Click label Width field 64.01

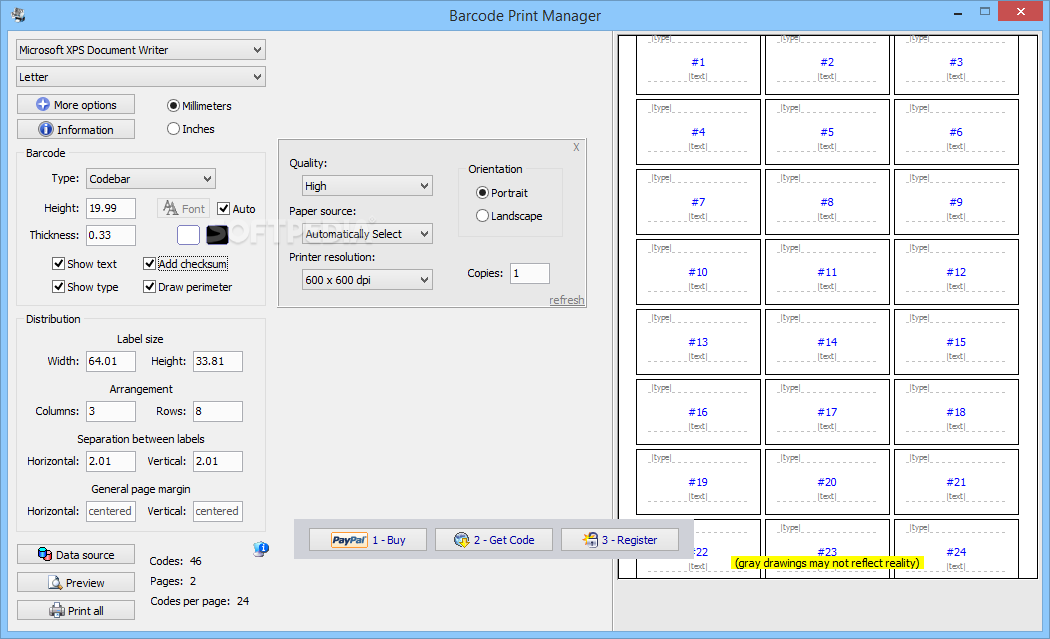pyautogui.click(x=111, y=361)
